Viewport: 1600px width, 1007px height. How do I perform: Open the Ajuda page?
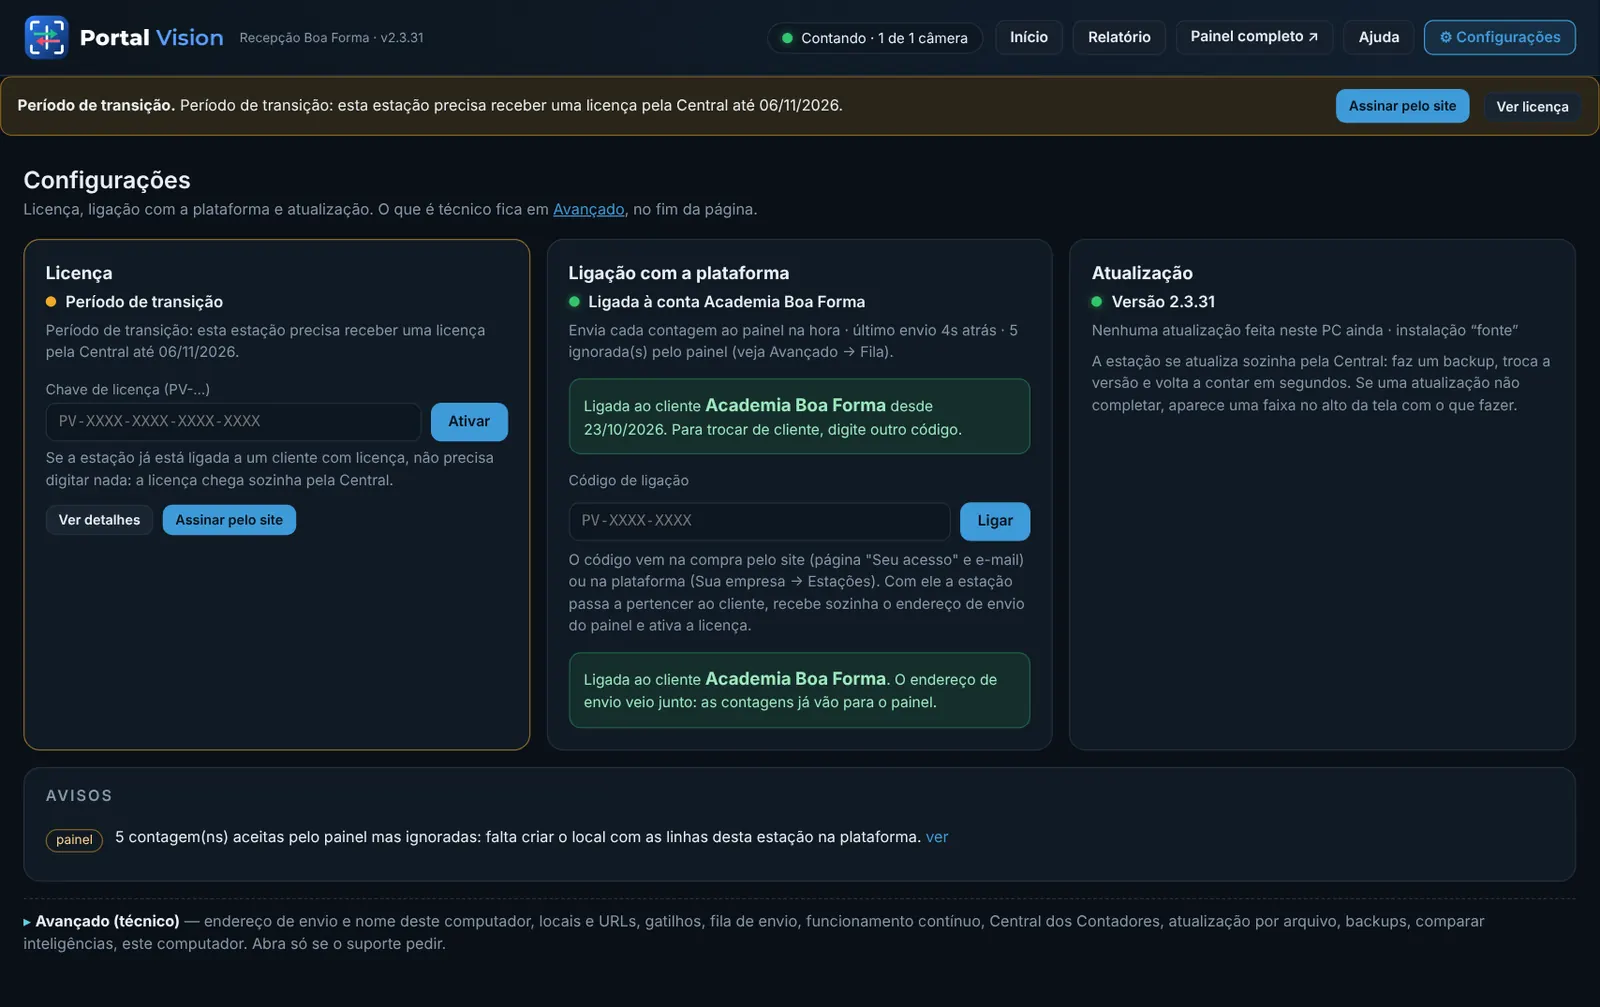click(1379, 37)
